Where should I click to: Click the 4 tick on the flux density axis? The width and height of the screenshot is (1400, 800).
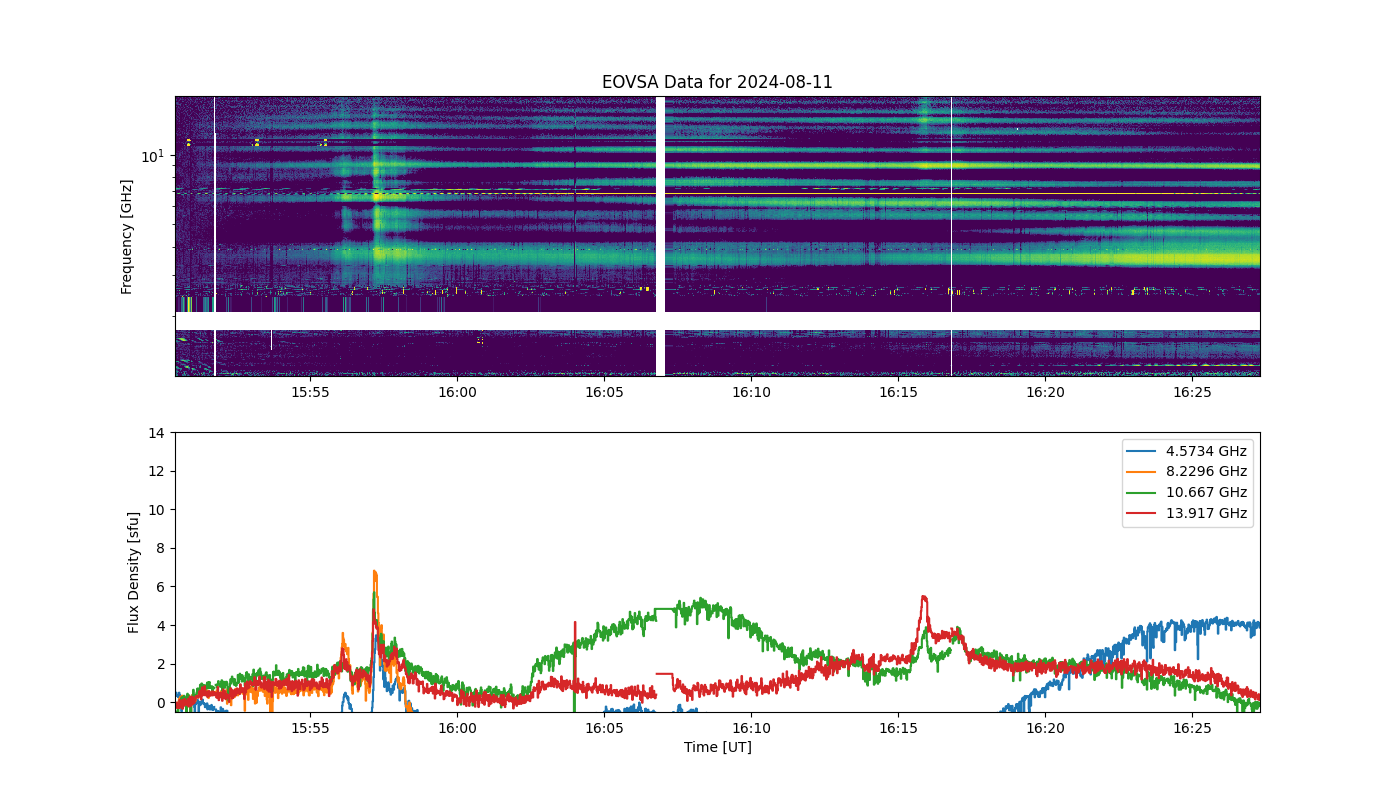(x=161, y=626)
